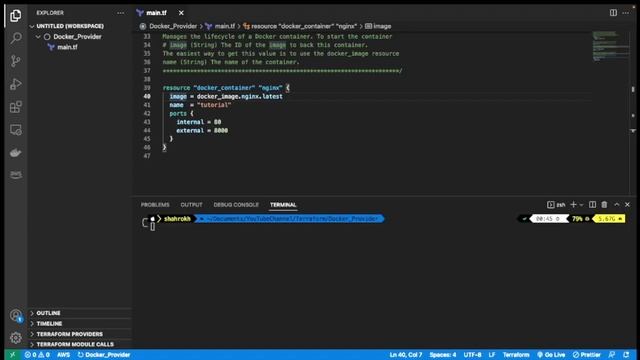Open the AWS status bar item
The width and height of the screenshot is (640, 360).
click(63, 355)
